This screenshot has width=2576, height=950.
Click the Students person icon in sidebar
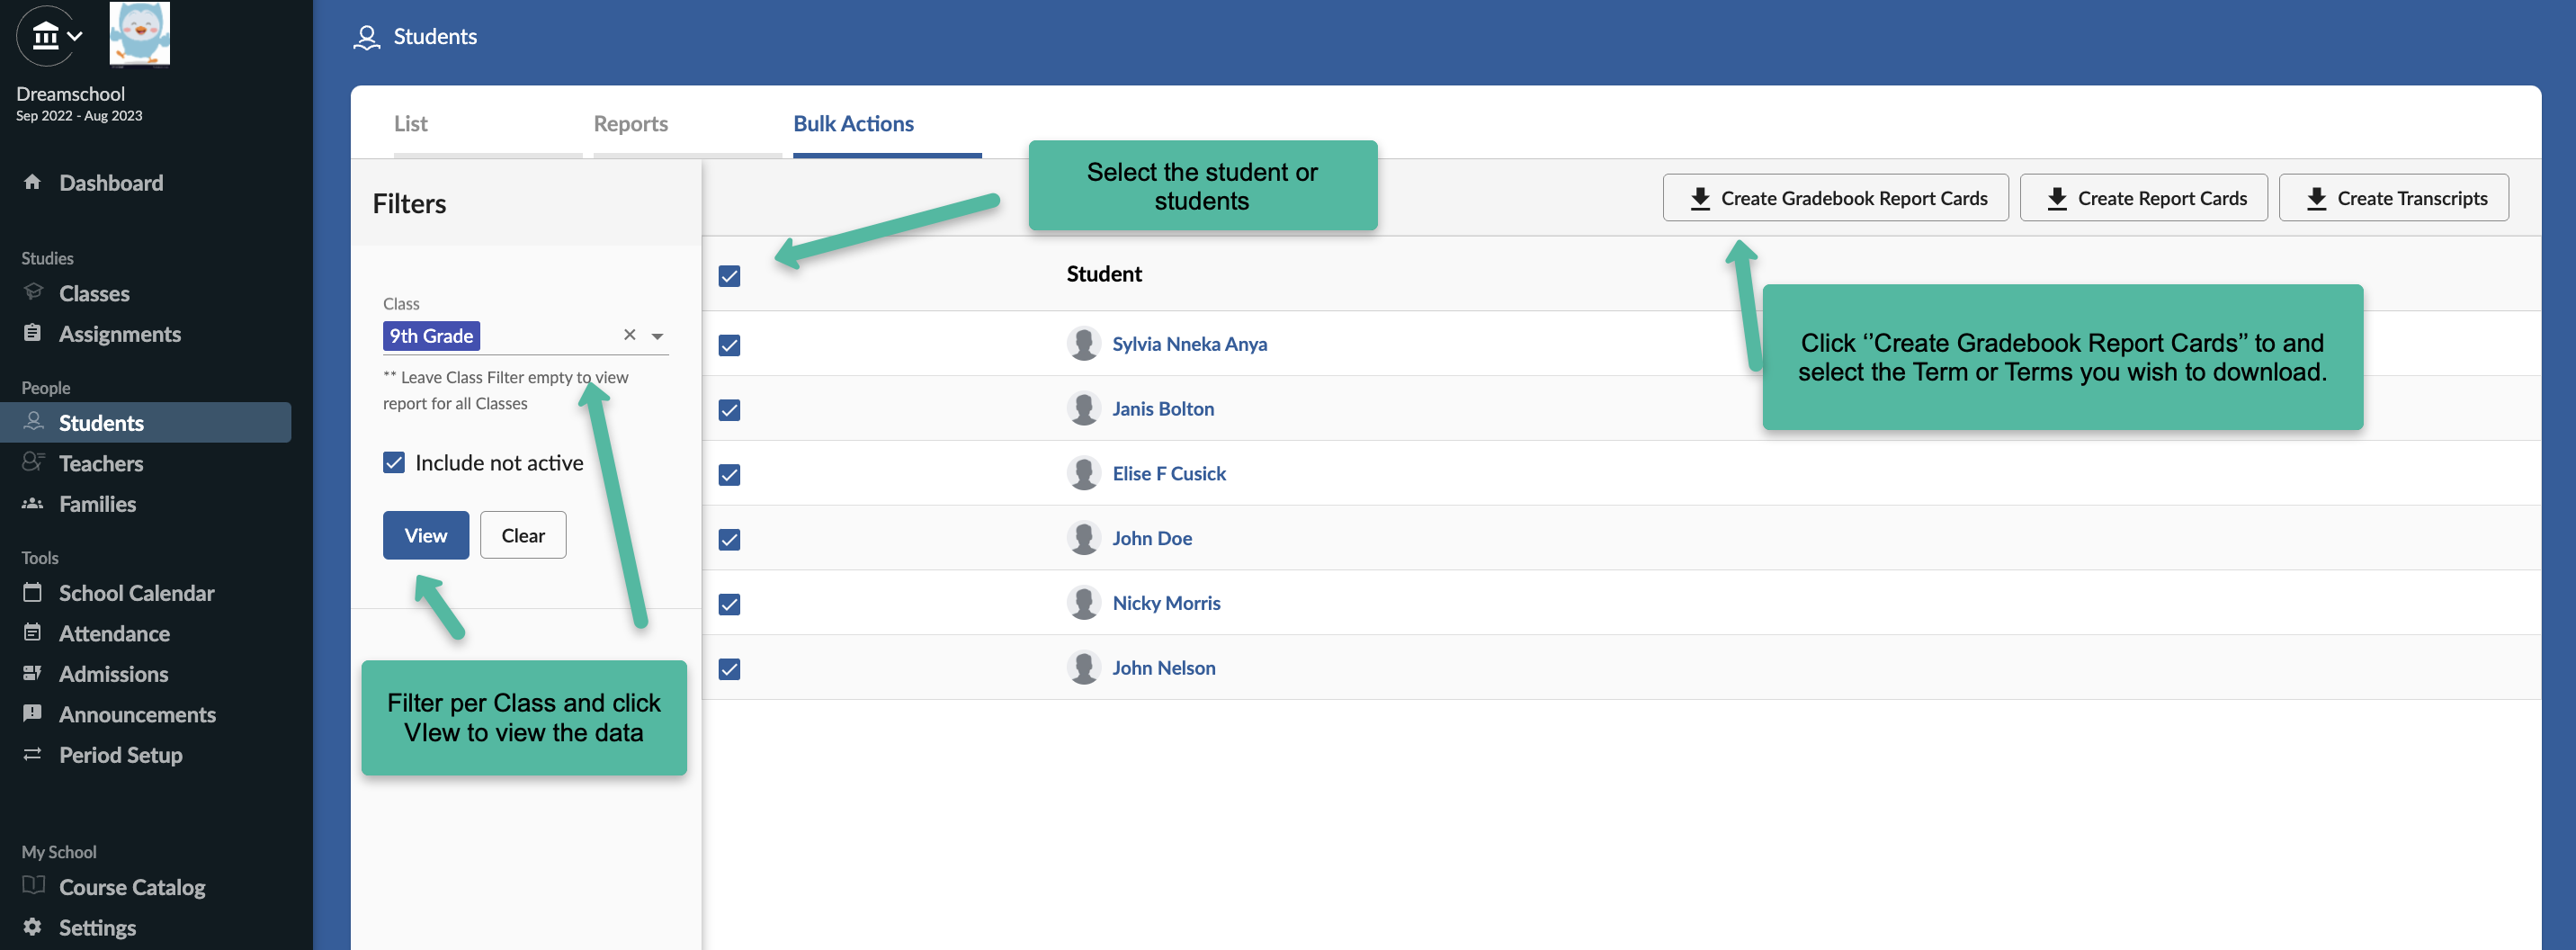[33, 421]
